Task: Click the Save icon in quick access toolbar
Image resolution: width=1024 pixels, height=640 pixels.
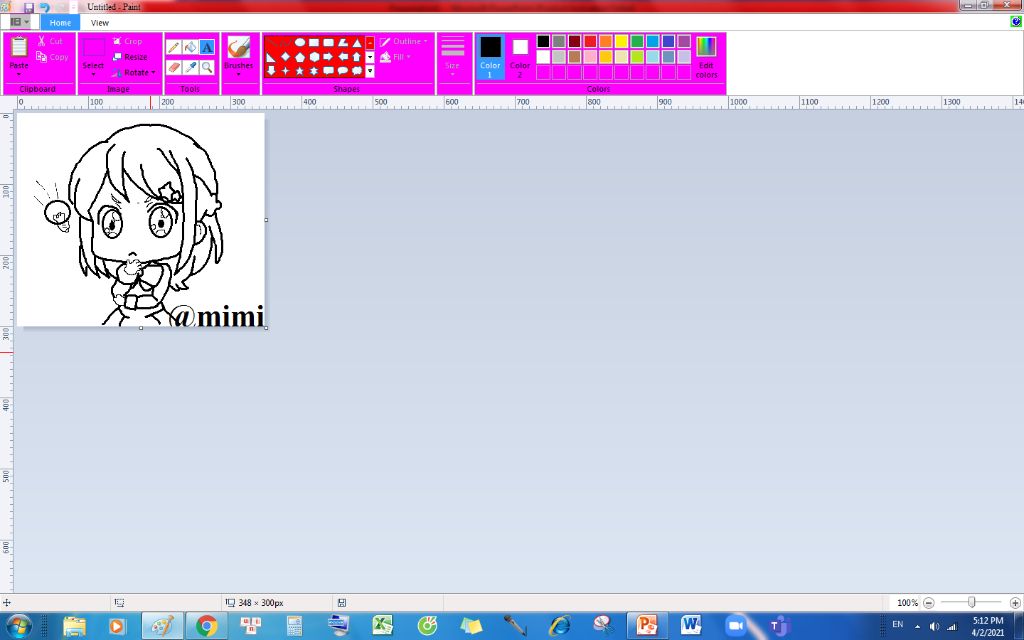Action: coord(29,7)
